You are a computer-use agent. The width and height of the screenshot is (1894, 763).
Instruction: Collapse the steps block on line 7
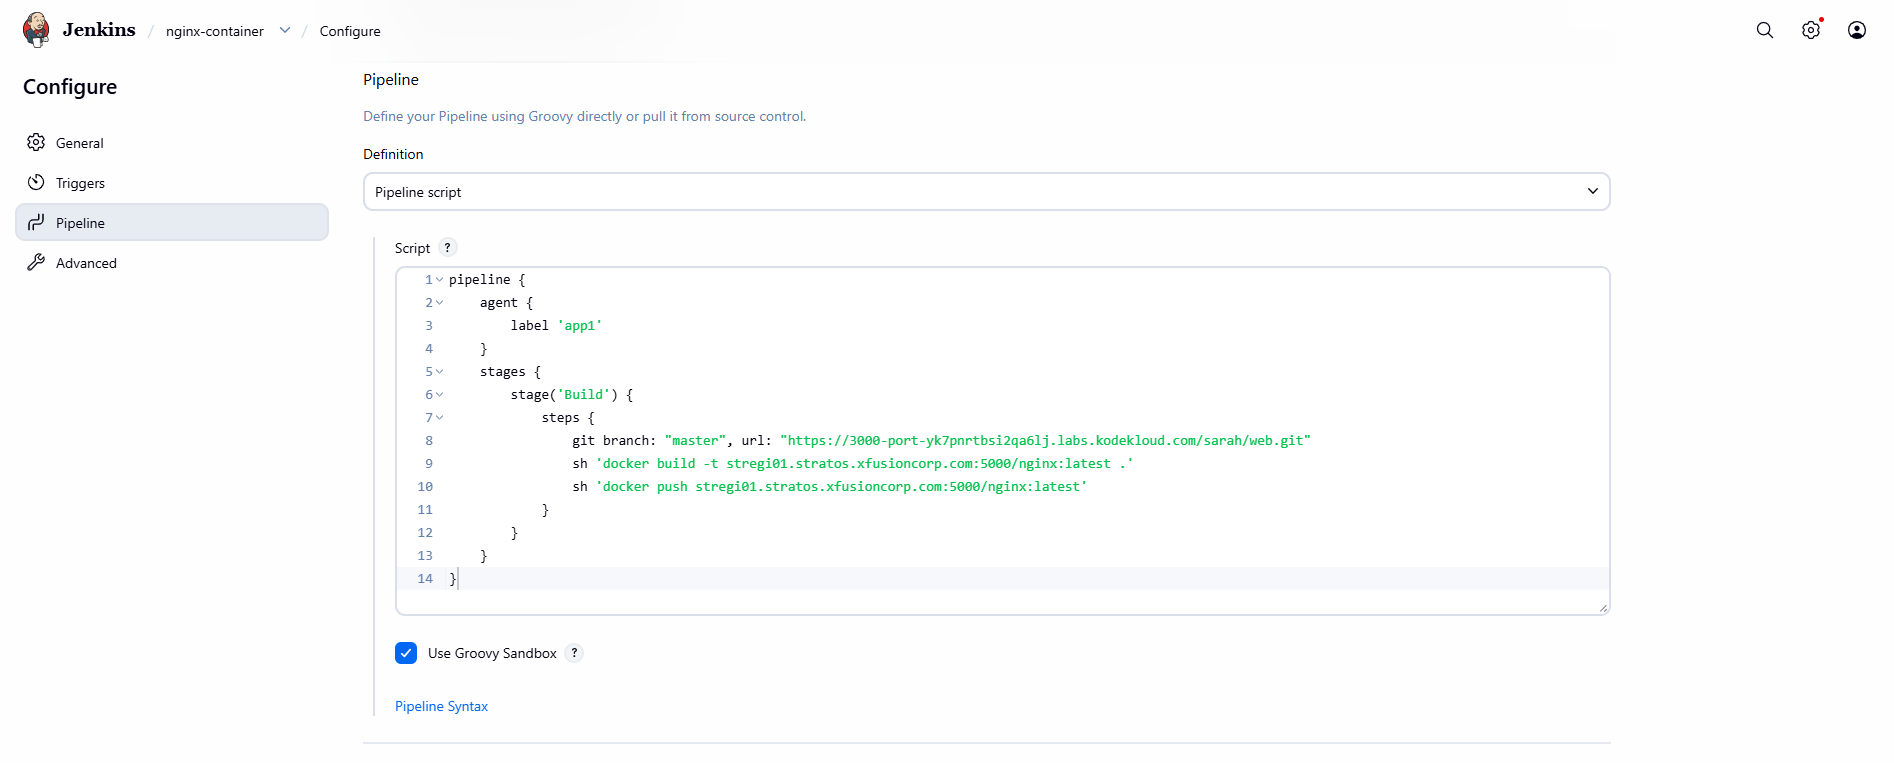(439, 418)
